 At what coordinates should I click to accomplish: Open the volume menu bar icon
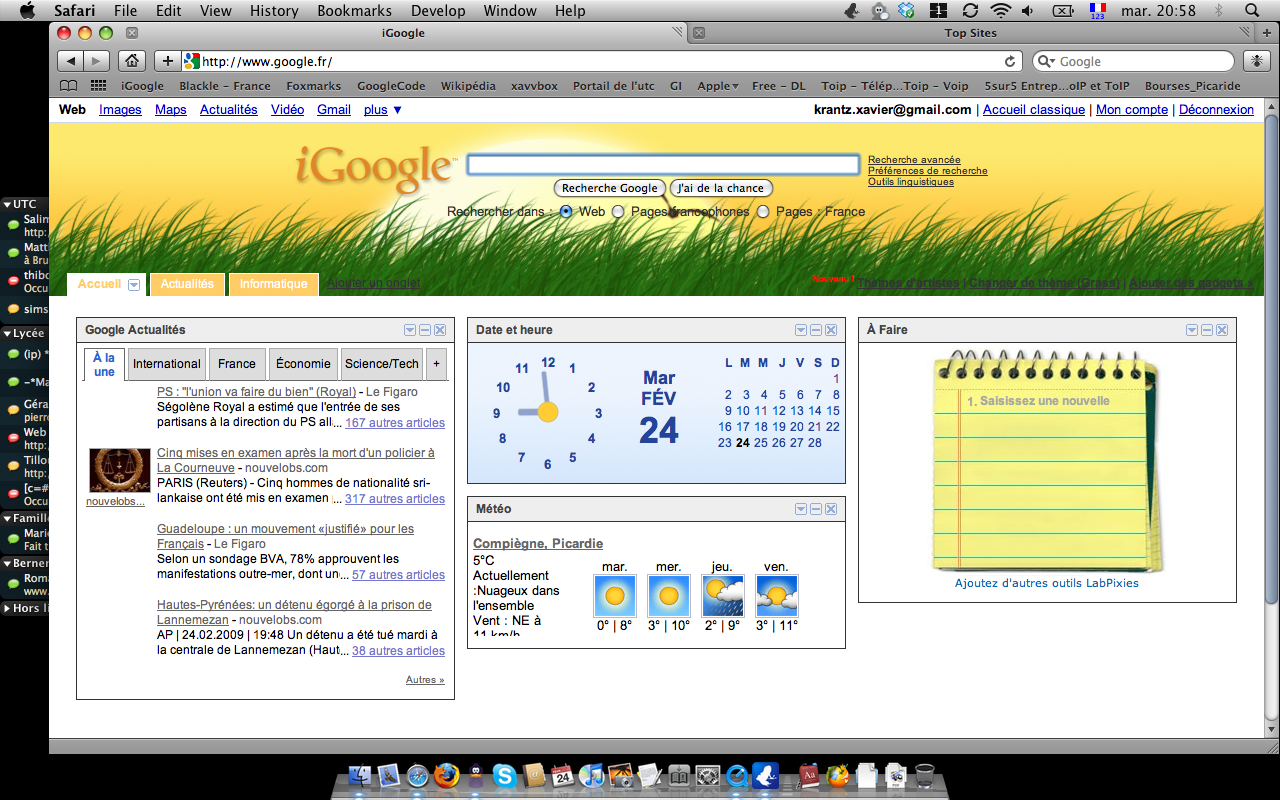tap(1028, 11)
